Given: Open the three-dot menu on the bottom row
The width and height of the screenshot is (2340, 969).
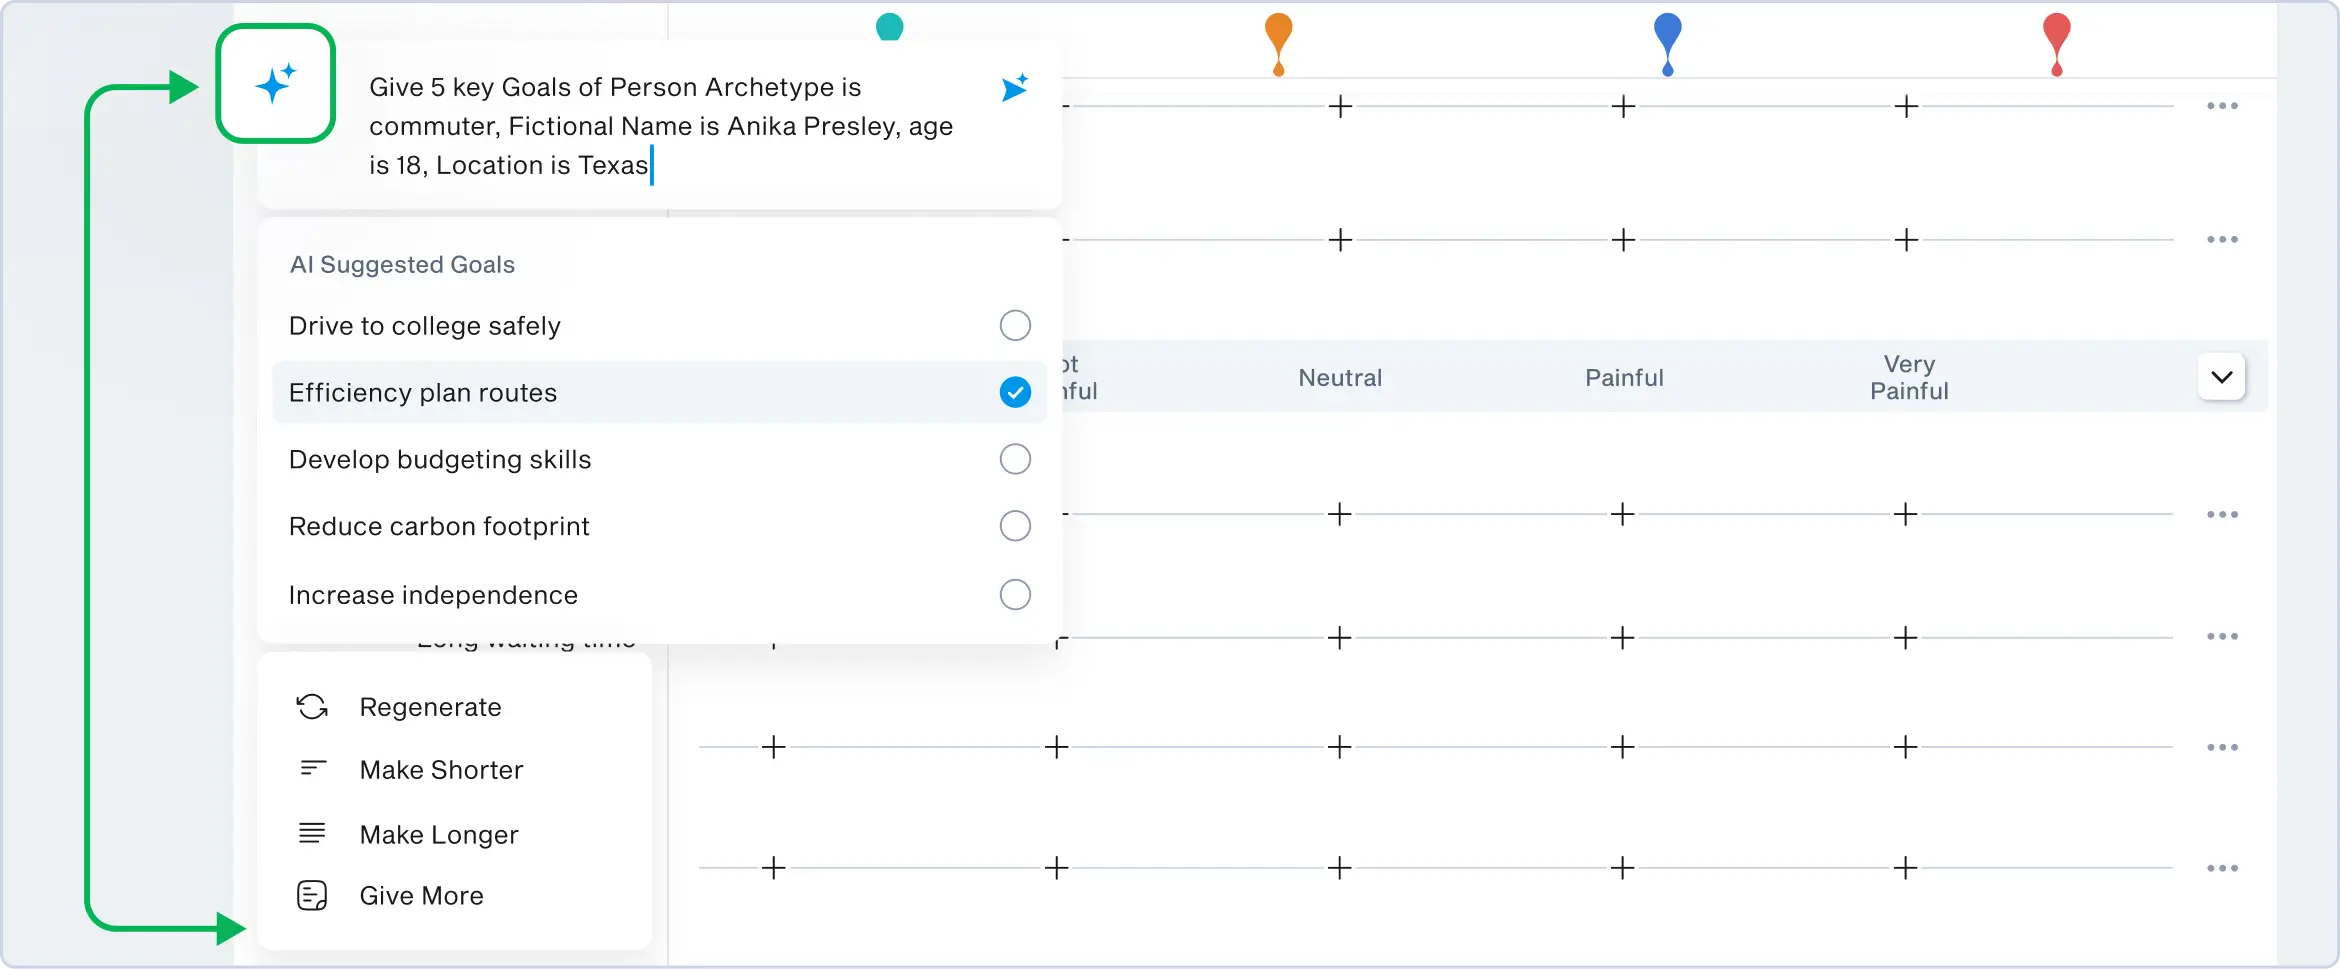Looking at the screenshot, I should coord(2222,868).
